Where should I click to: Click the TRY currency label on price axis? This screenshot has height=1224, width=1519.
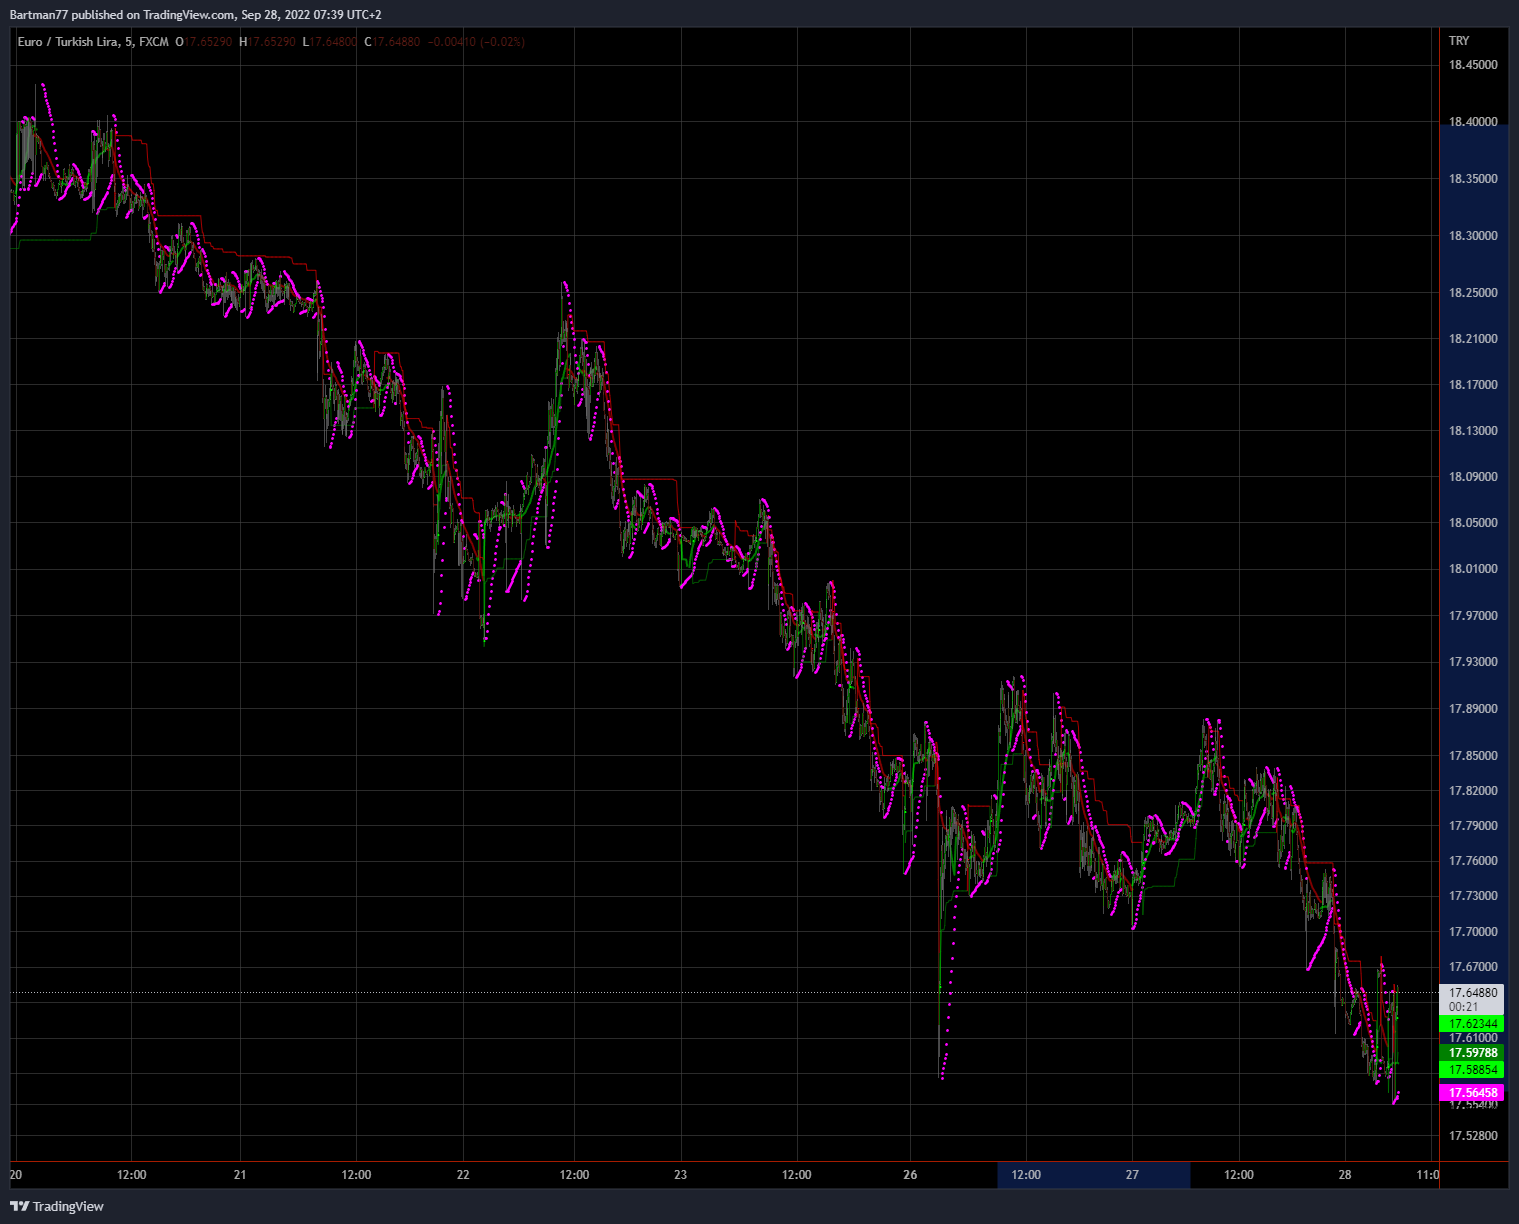tap(1459, 41)
